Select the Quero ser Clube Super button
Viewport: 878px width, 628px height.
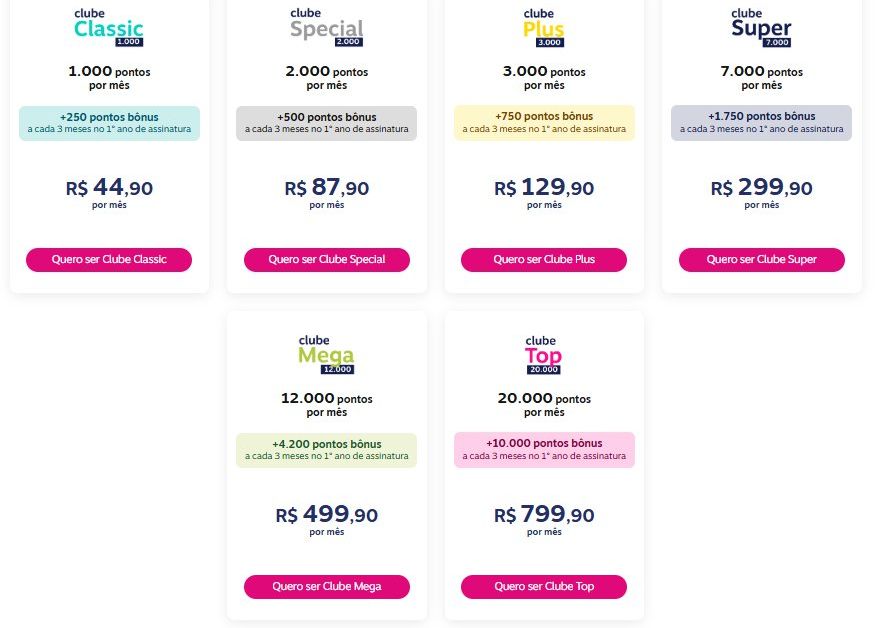pyautogui.click(x=761, y=260)
